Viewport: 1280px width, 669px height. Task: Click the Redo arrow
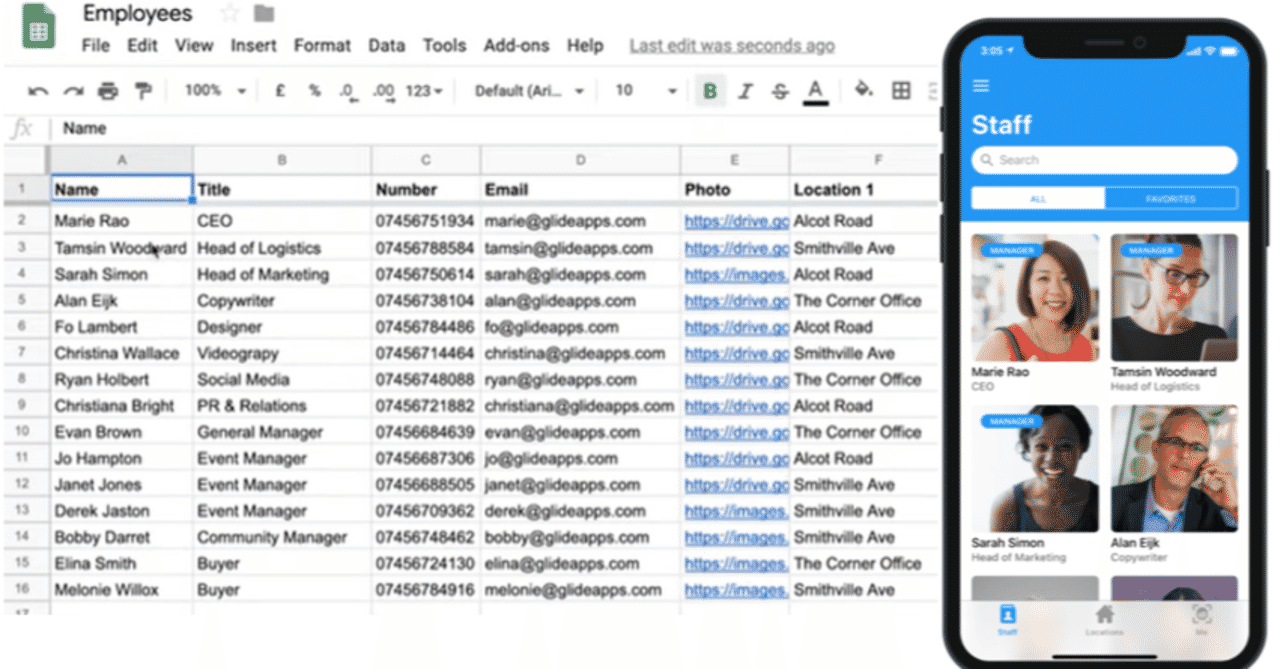click(x=73, y=91)
